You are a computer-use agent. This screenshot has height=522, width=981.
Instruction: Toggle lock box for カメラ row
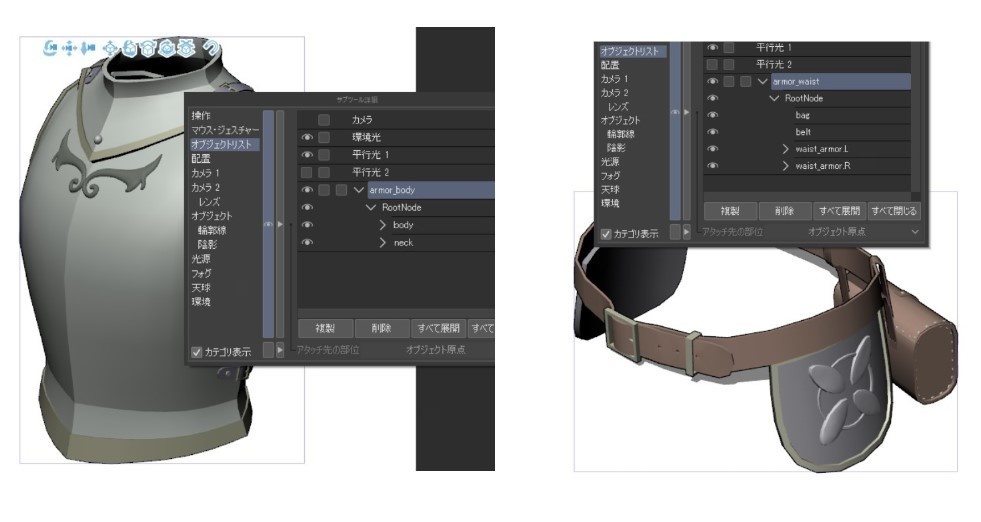click(x=324, y=120)
